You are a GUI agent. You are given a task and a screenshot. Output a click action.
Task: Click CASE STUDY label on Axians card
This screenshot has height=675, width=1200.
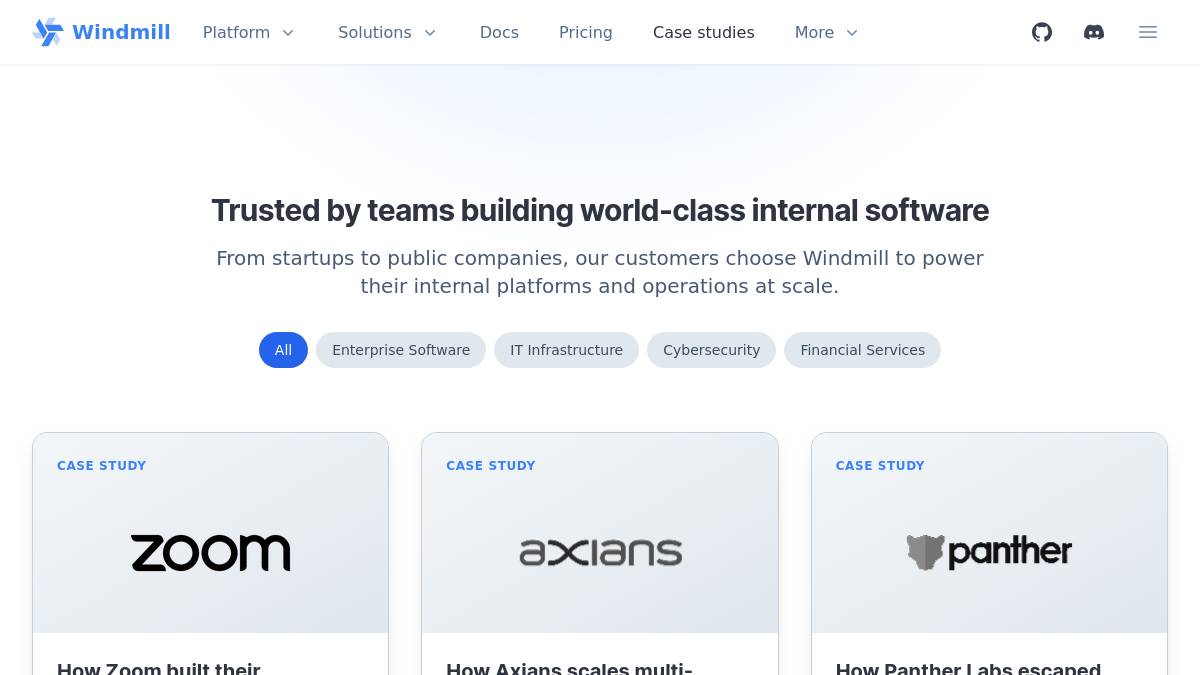click(491, 466)
